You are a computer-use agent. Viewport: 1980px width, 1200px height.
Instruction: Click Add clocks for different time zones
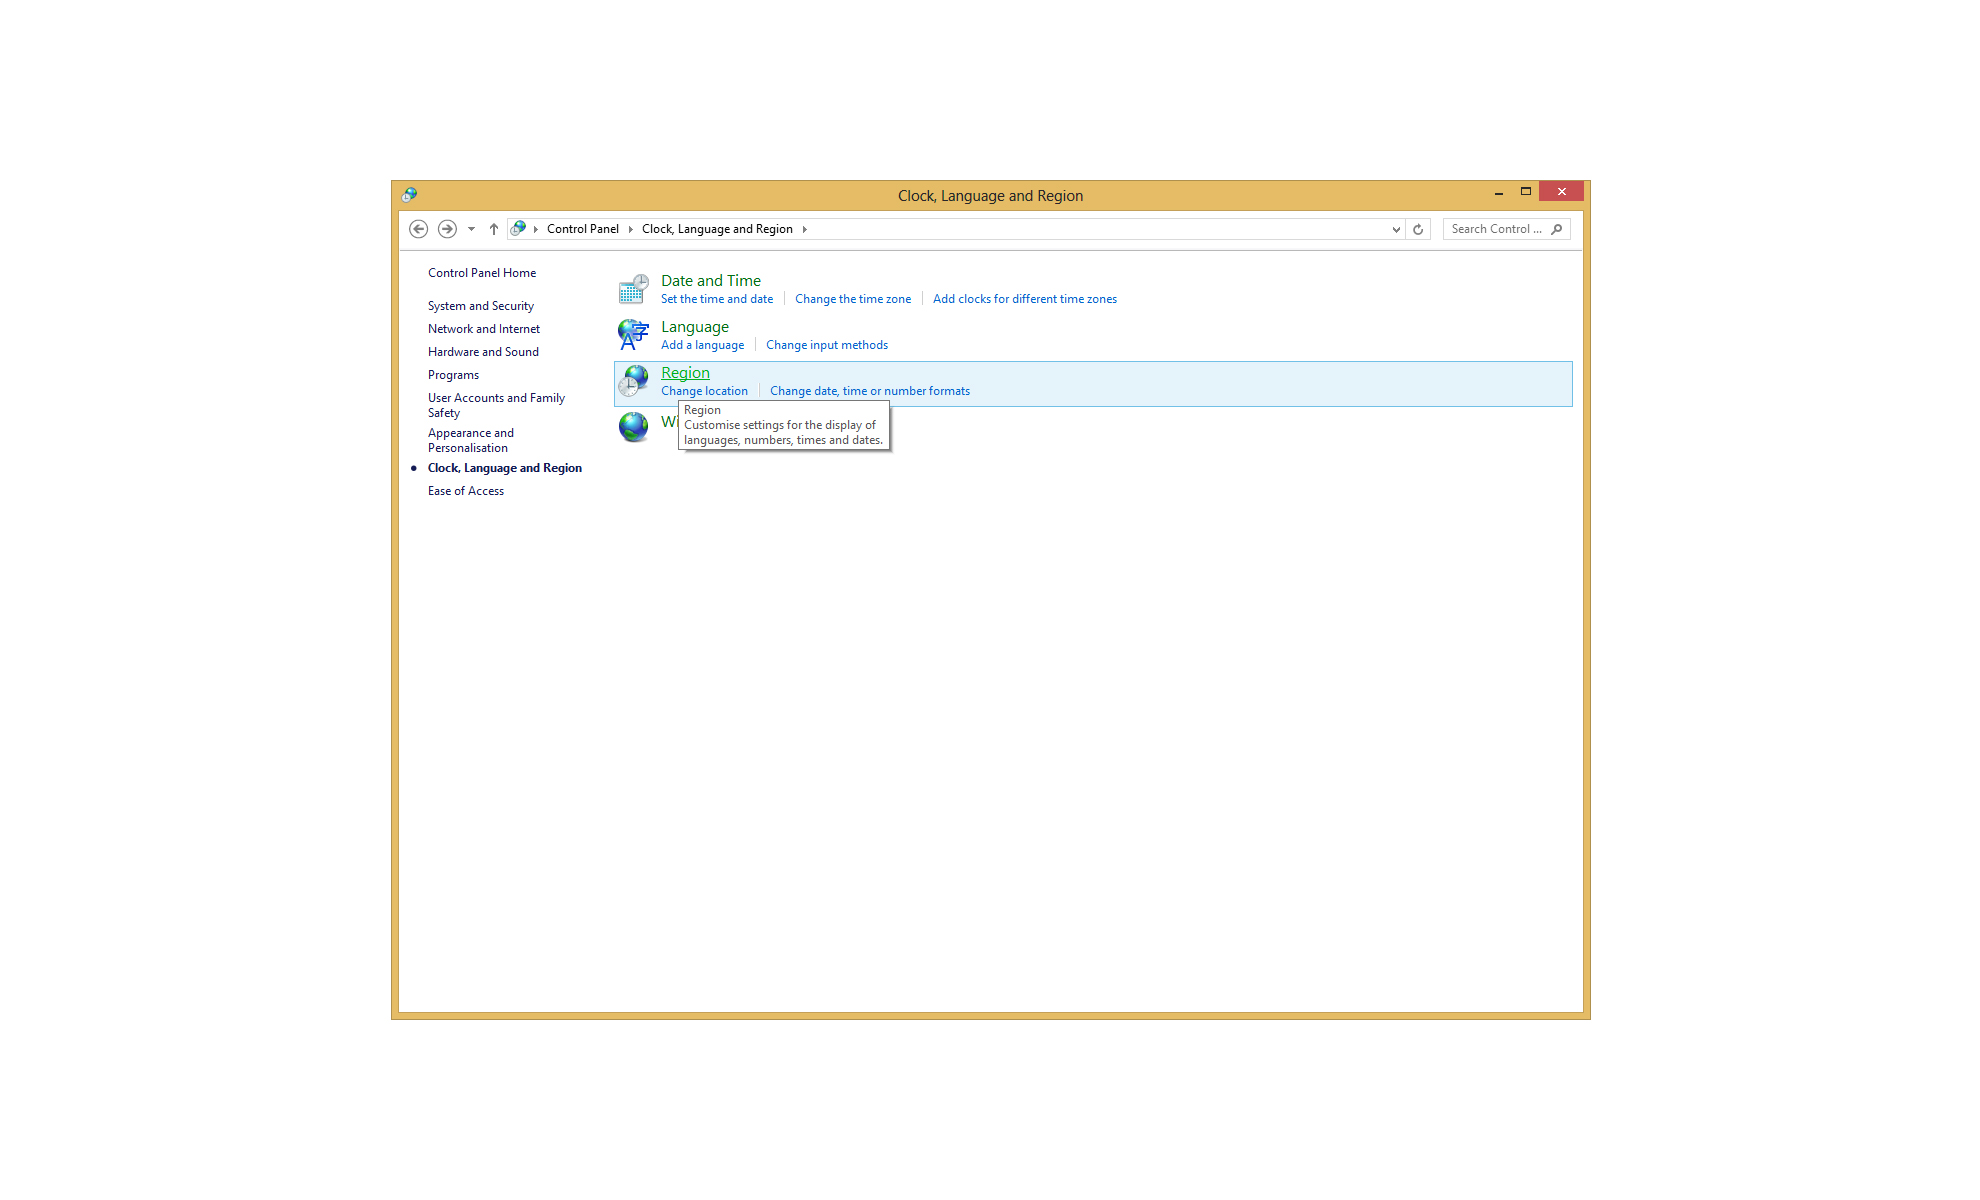pyautogui.click(x=1025, y=299)
